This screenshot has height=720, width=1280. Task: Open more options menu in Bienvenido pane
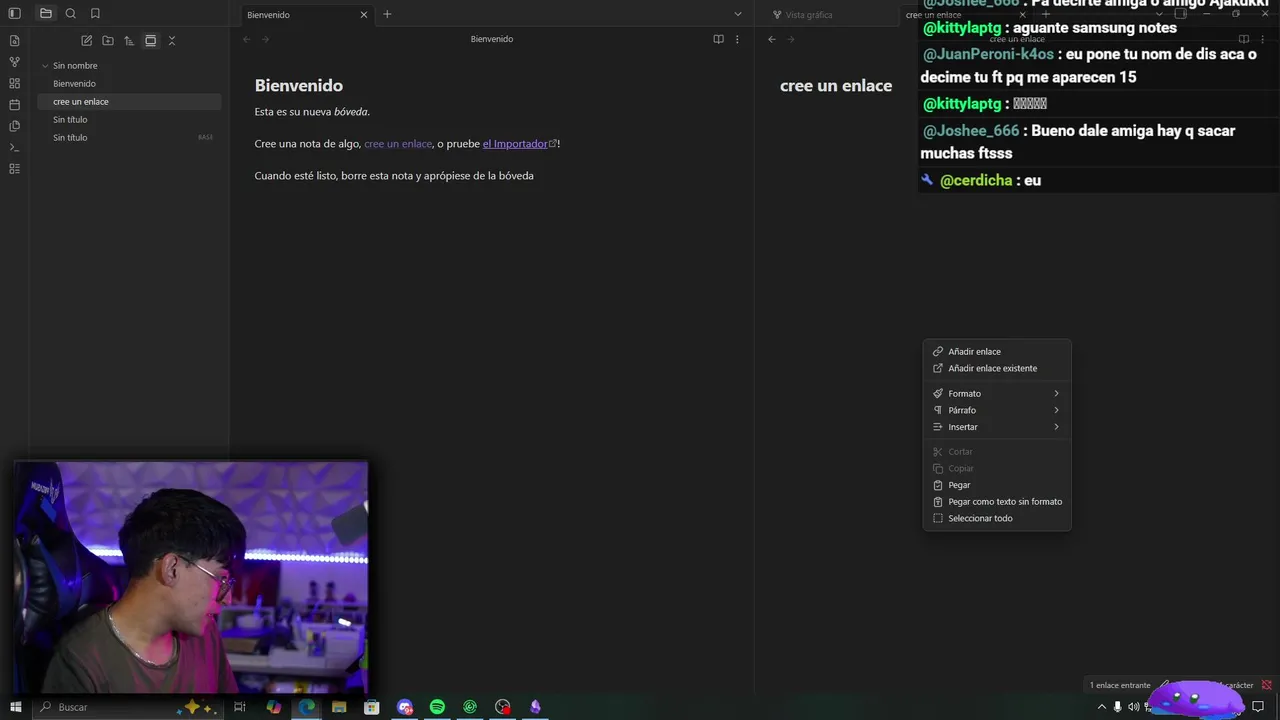point(737,39)
